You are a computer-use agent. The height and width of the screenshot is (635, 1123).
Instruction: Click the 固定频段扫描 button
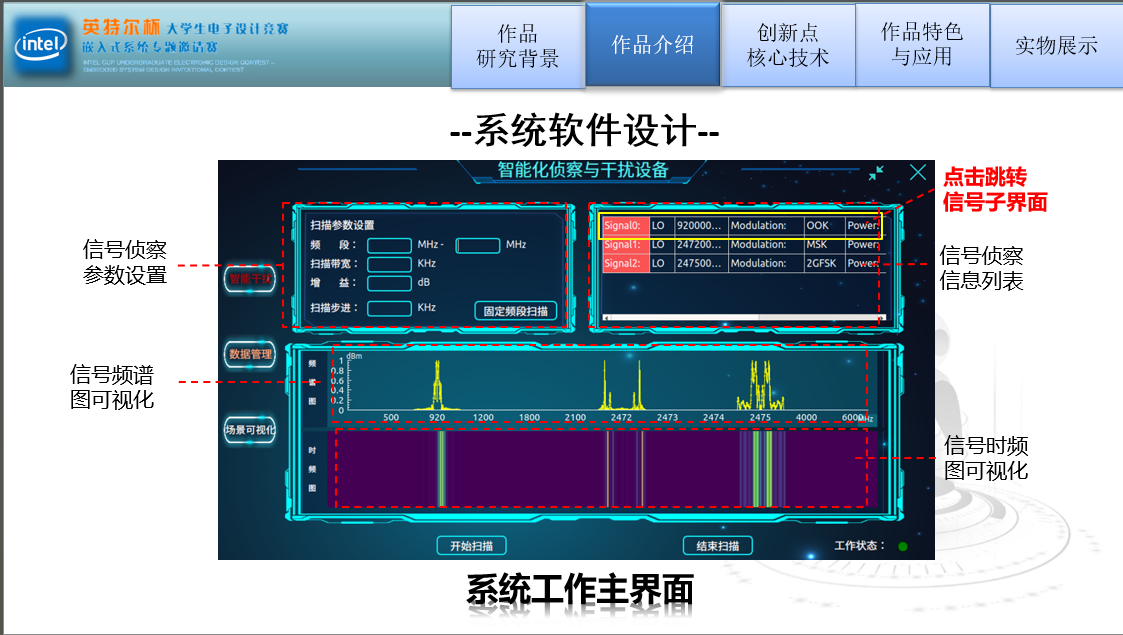click(516, 311)
